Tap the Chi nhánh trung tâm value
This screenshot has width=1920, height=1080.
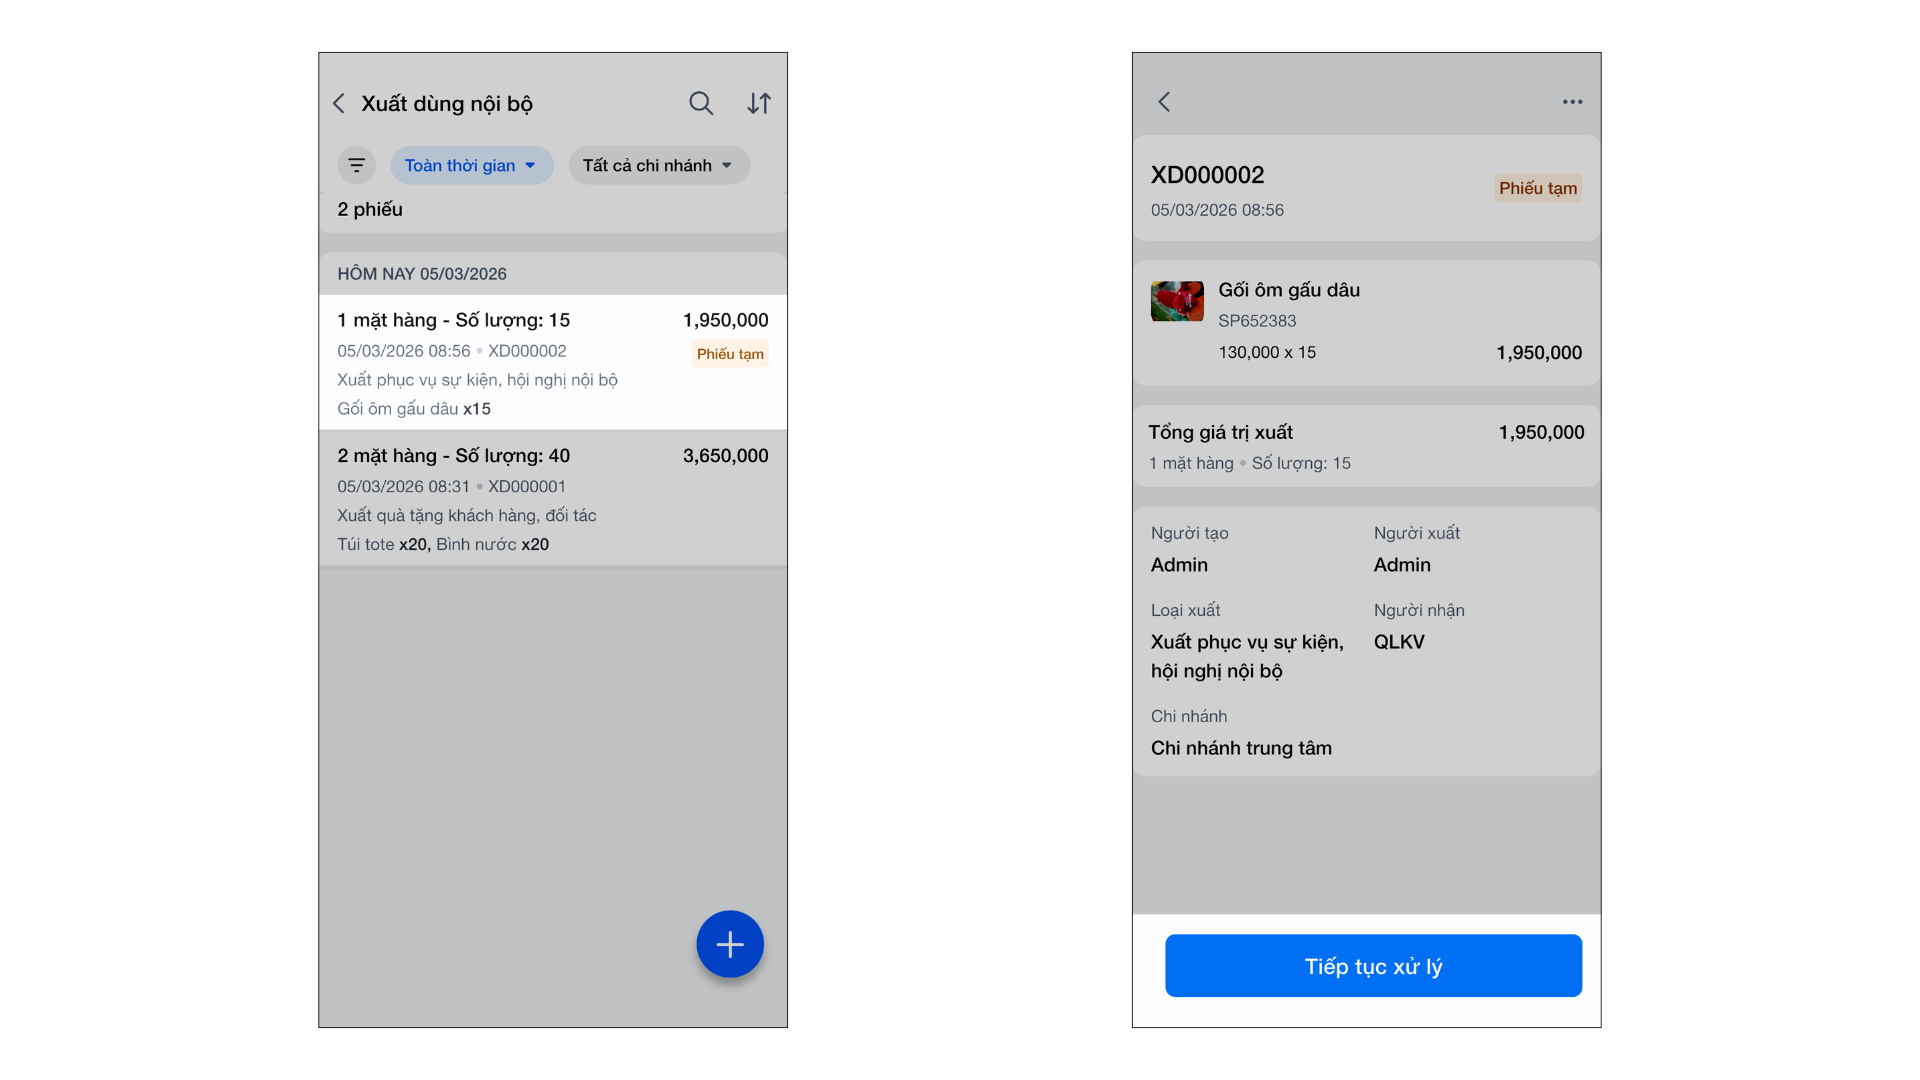[1241, 748]
